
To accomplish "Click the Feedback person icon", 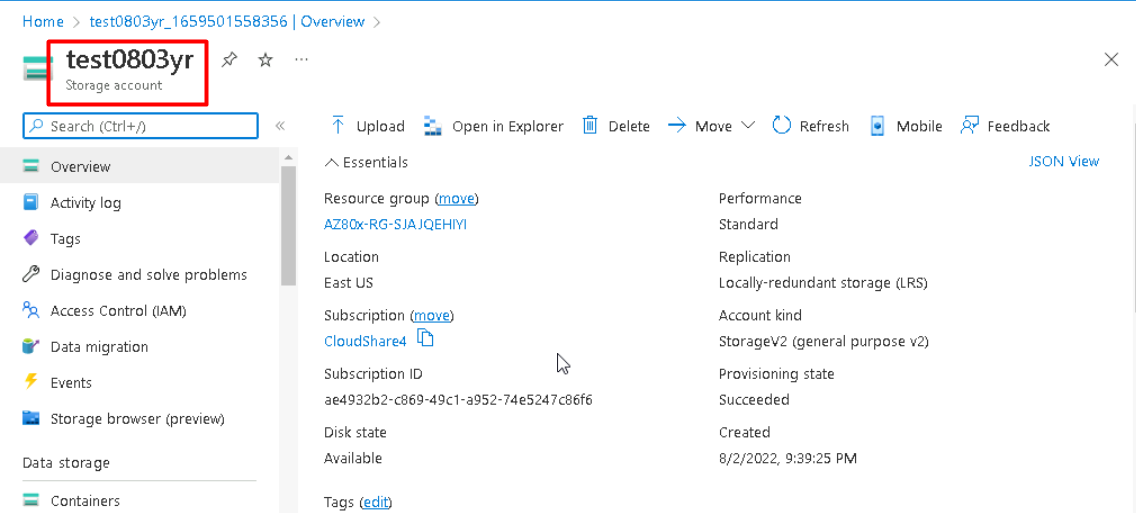I will point(969,125).
